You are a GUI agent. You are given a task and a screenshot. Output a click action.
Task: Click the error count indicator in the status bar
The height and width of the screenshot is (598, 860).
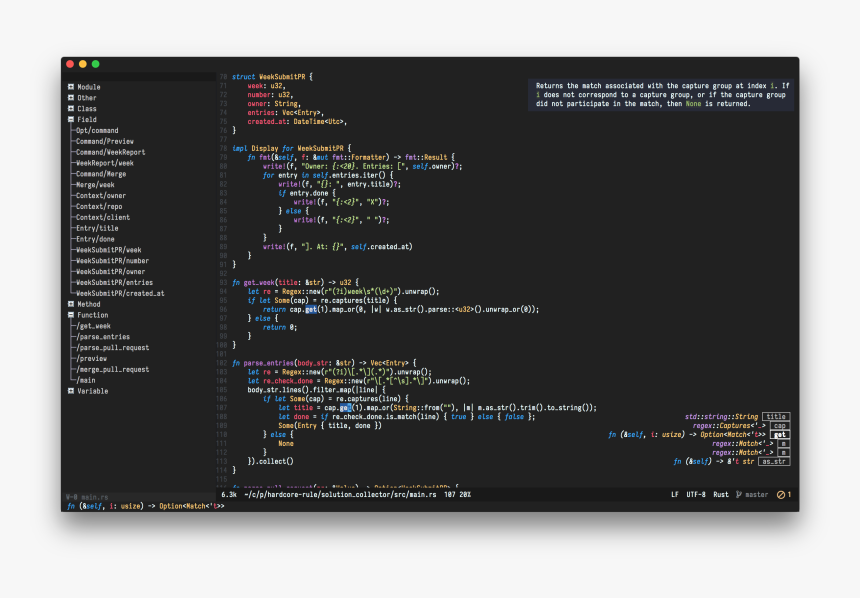[784, 492]
